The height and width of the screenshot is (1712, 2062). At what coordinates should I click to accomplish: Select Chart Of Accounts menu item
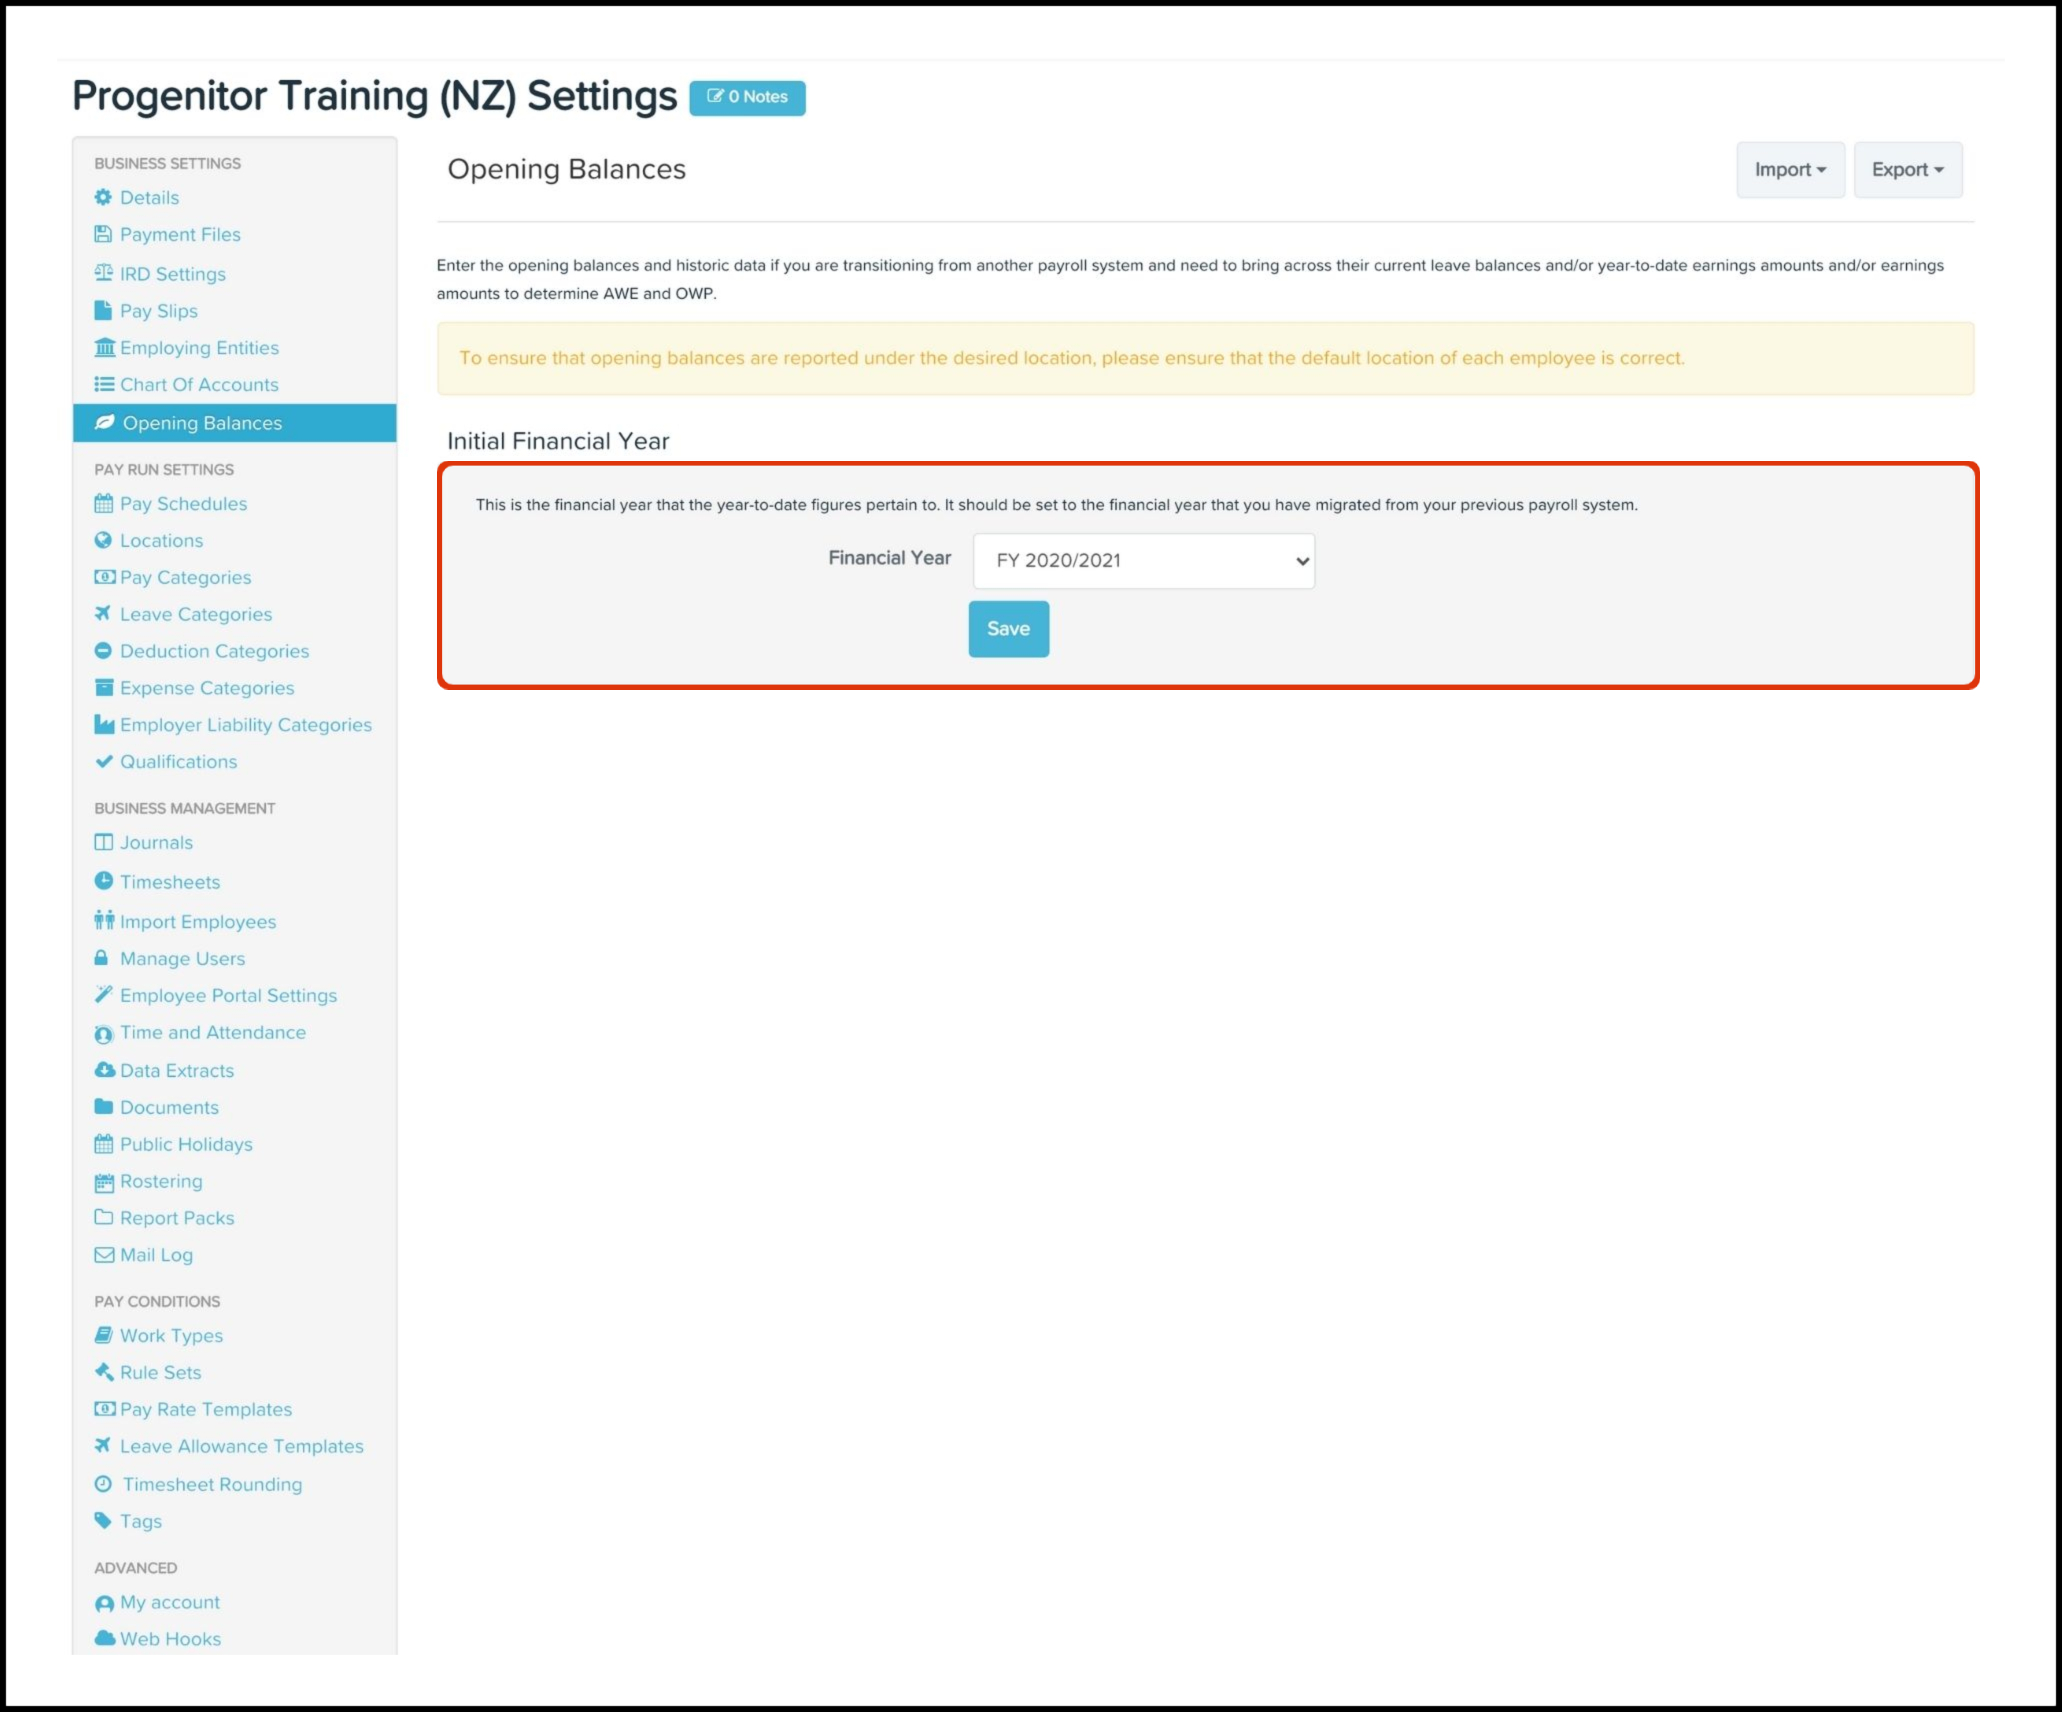[199, 385]
